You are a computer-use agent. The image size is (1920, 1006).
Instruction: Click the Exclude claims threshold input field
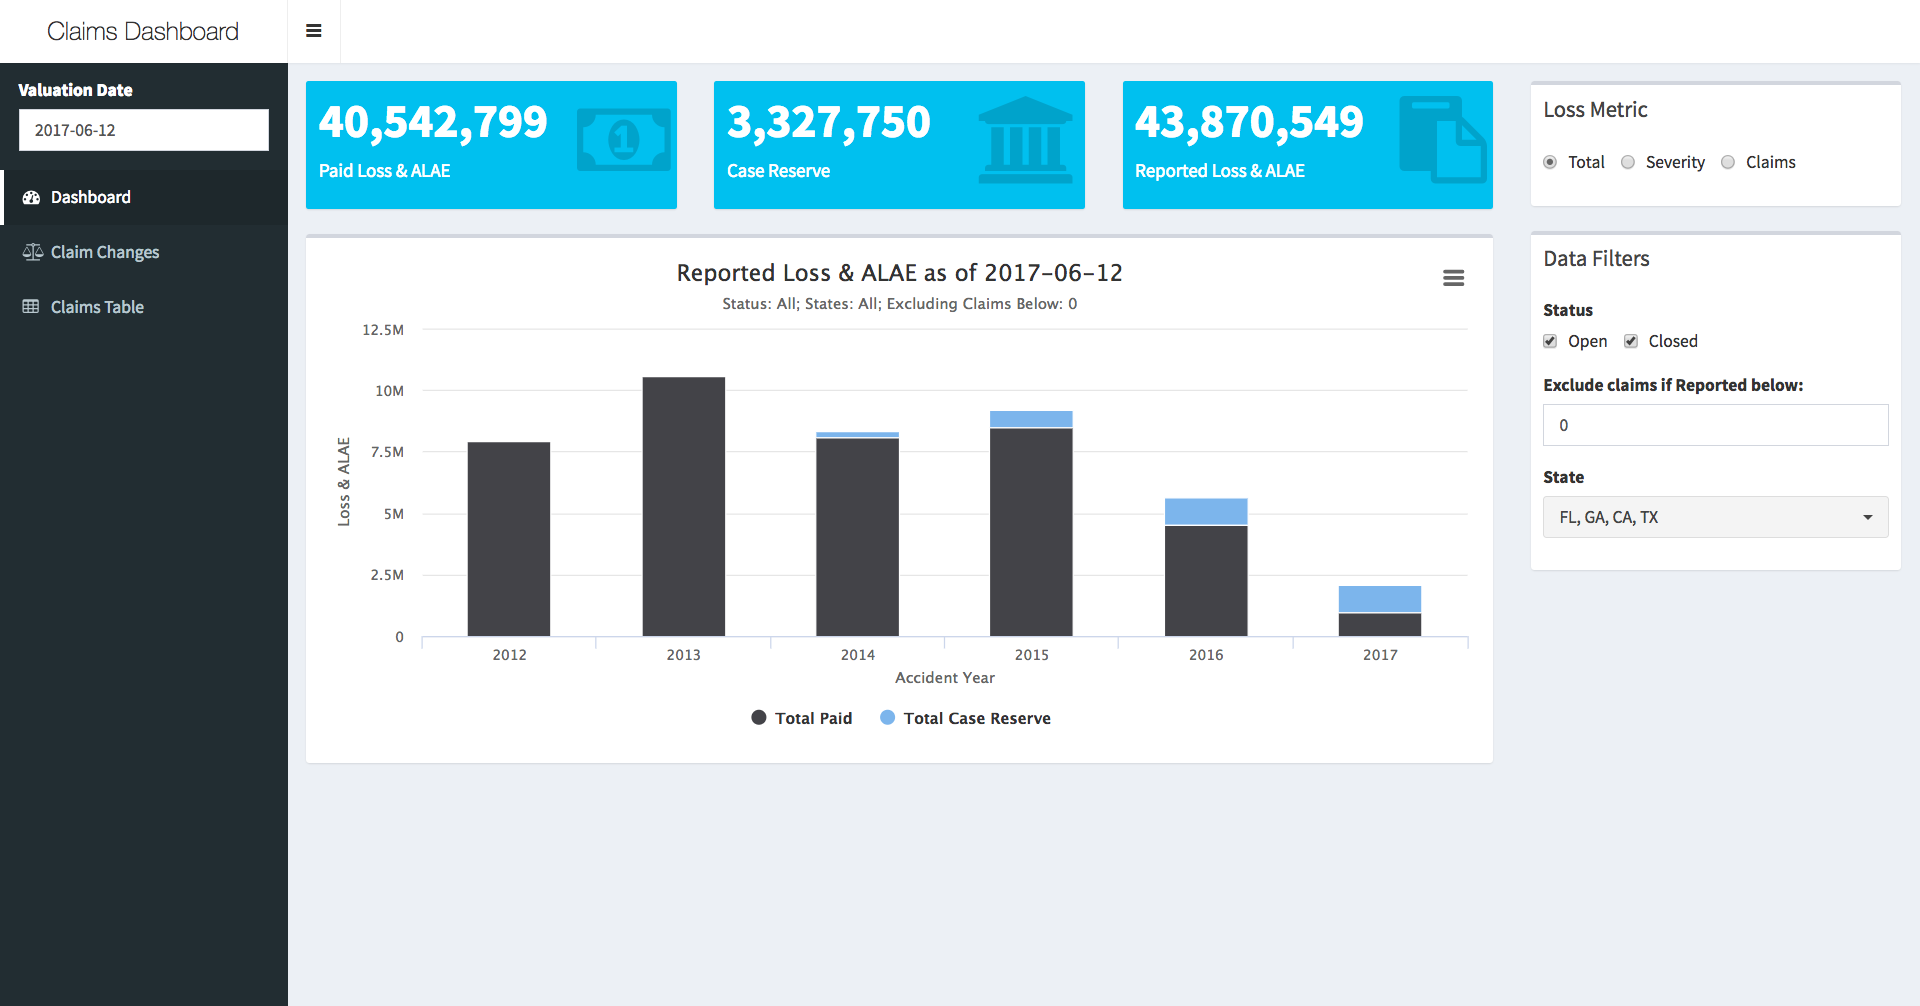(1714, 425)
